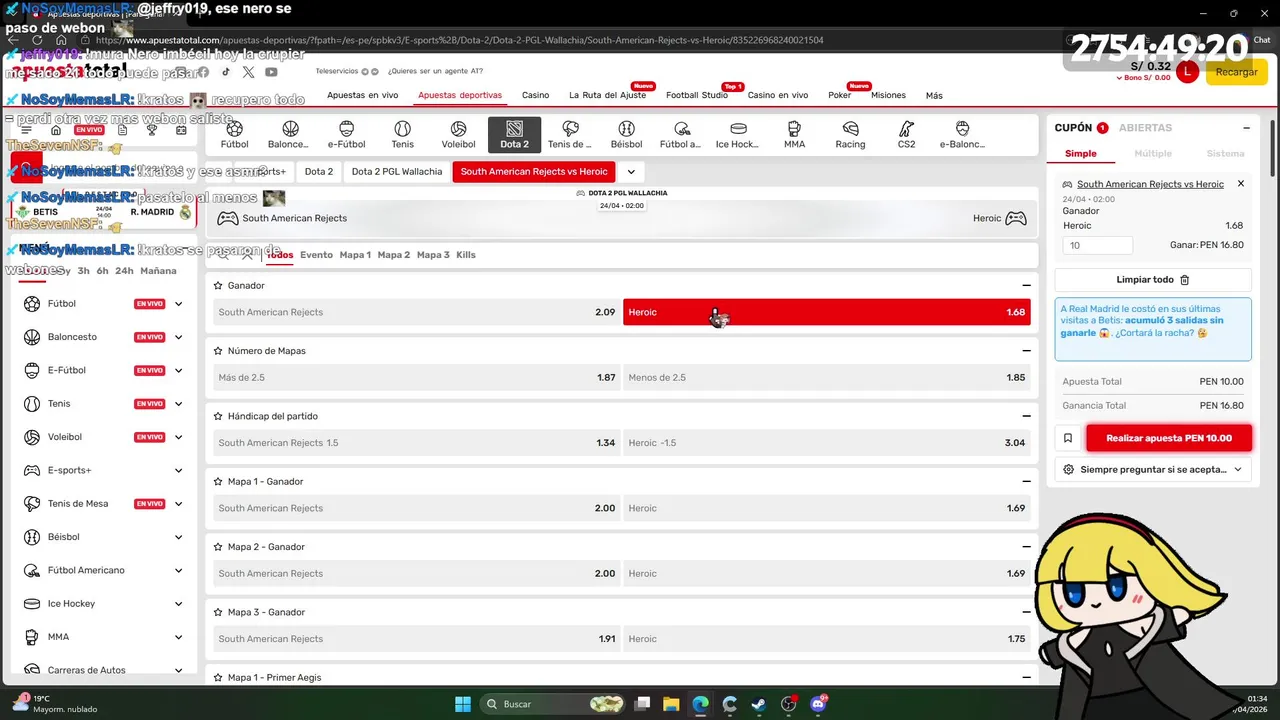
Task: Open the TikTok social link in header
Action: [x=226, y=72]
